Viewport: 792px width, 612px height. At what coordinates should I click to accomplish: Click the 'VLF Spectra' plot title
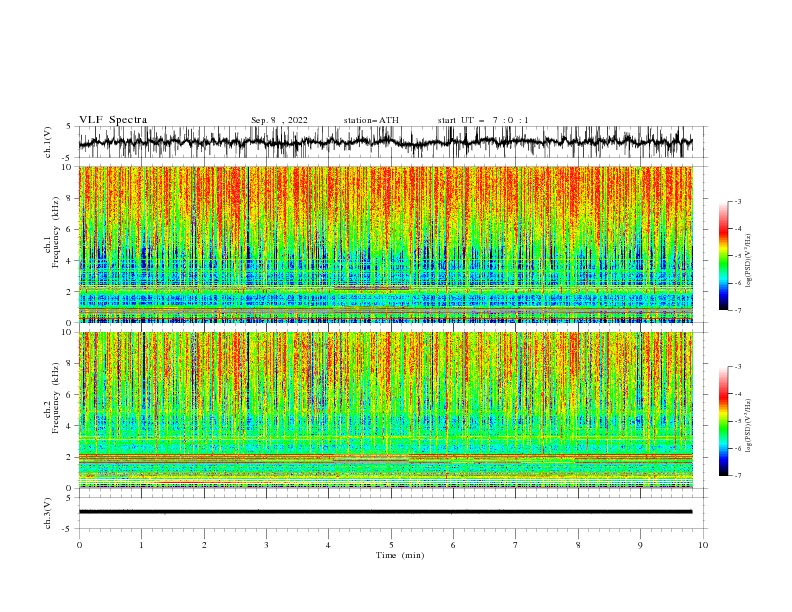pyautogui.click(x=113, y=120)
